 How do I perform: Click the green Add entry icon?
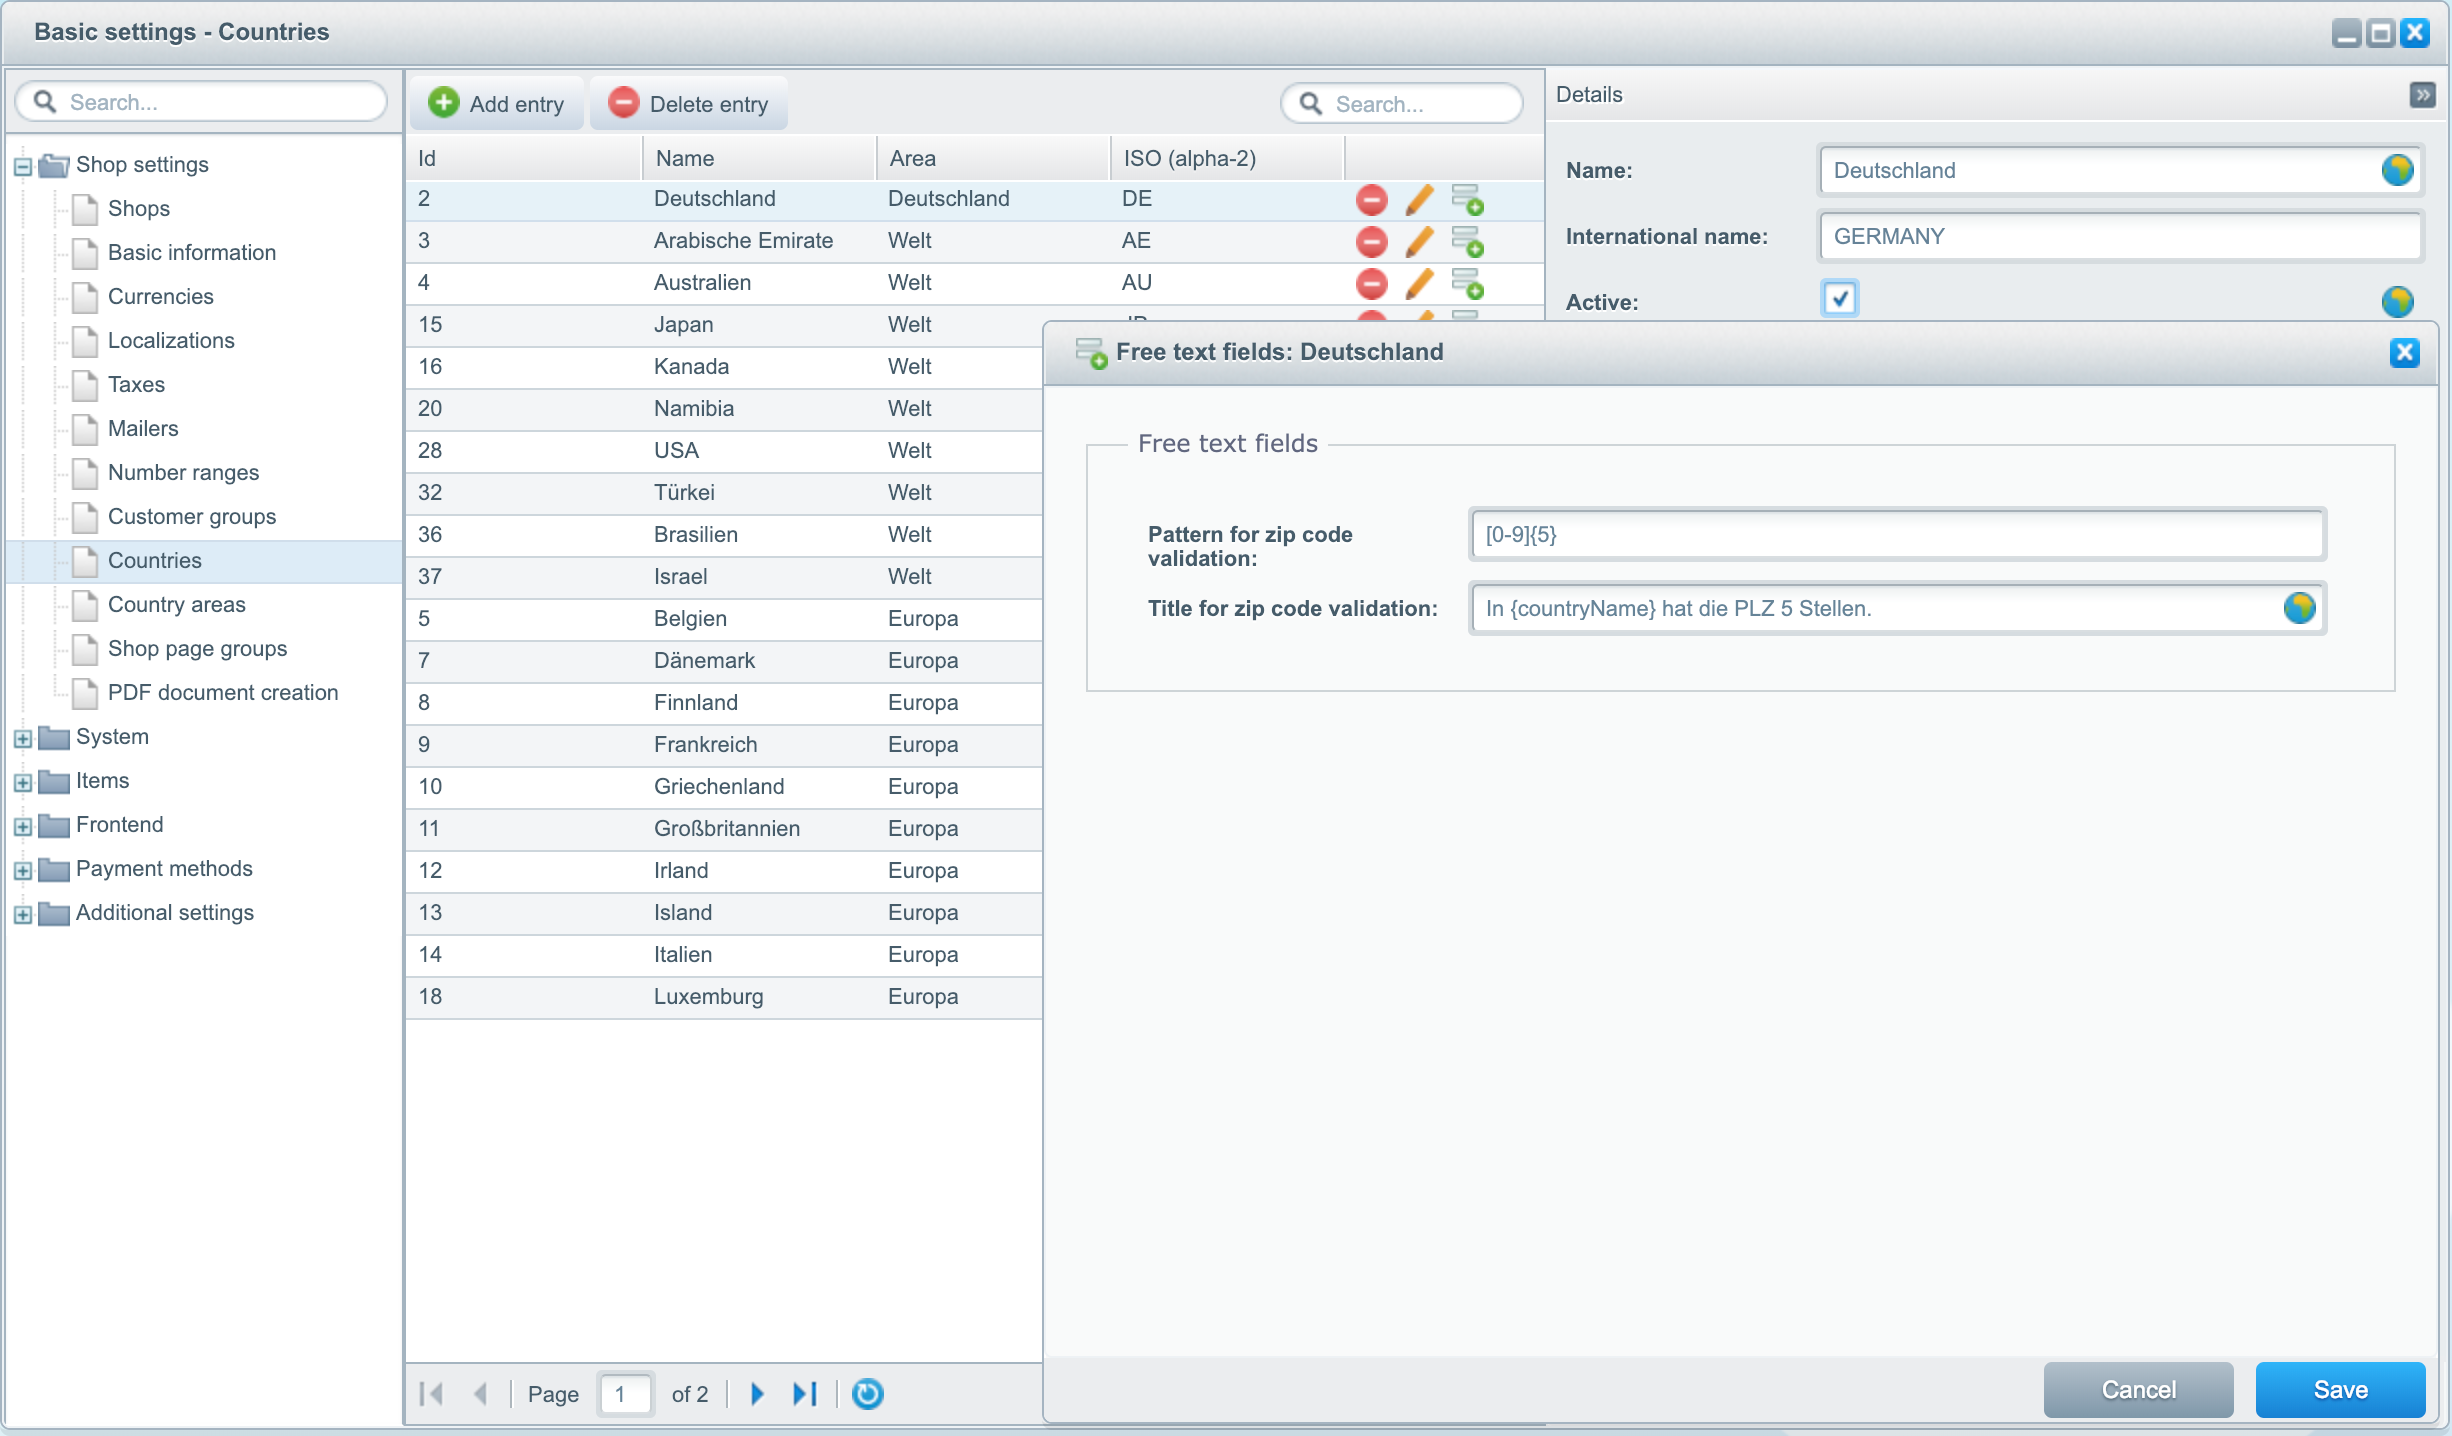[x=446, y=104]
